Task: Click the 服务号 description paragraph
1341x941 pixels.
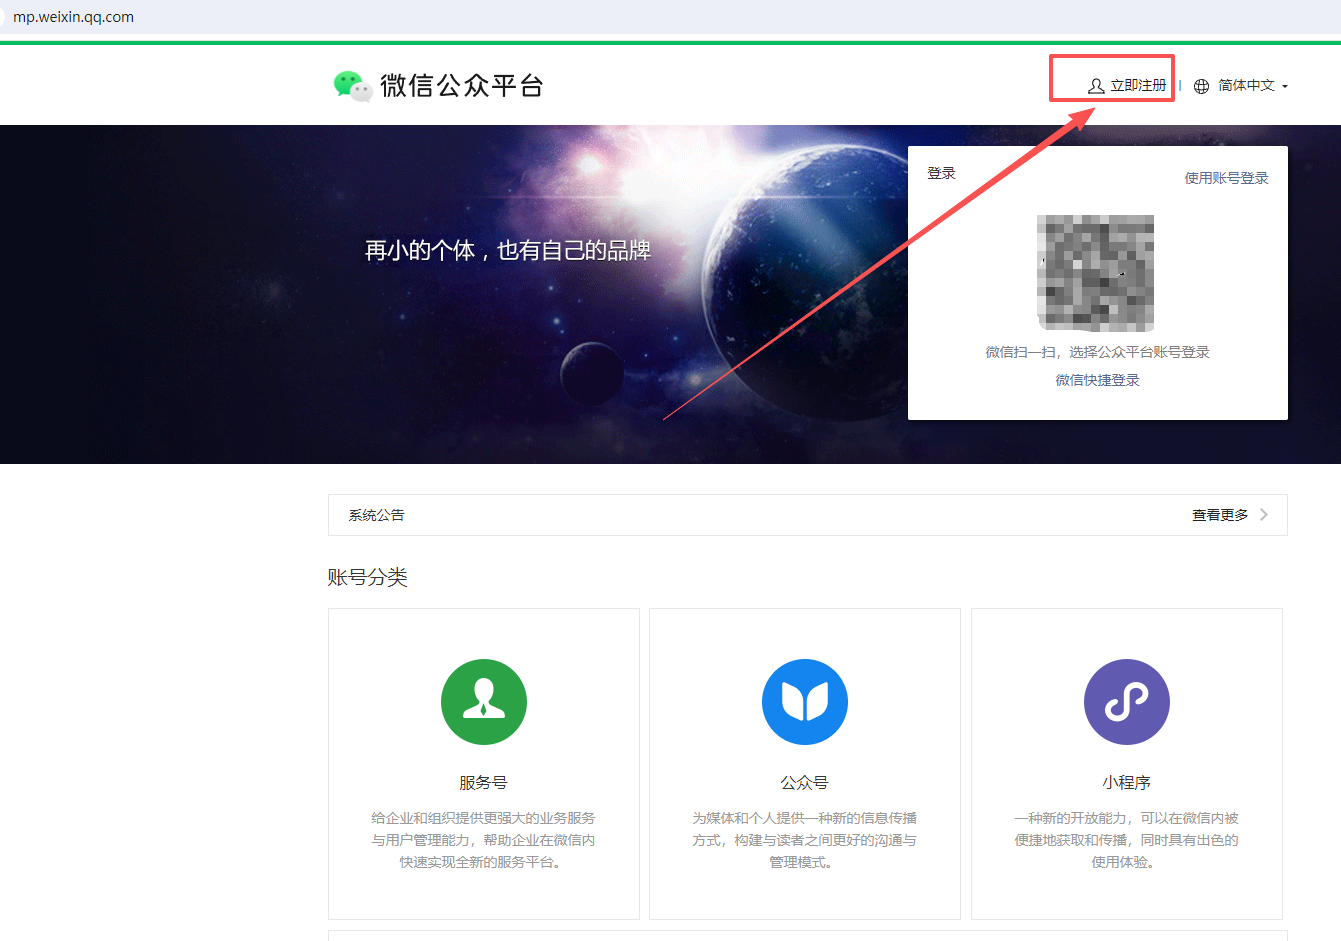Action: tap(483, 840)
